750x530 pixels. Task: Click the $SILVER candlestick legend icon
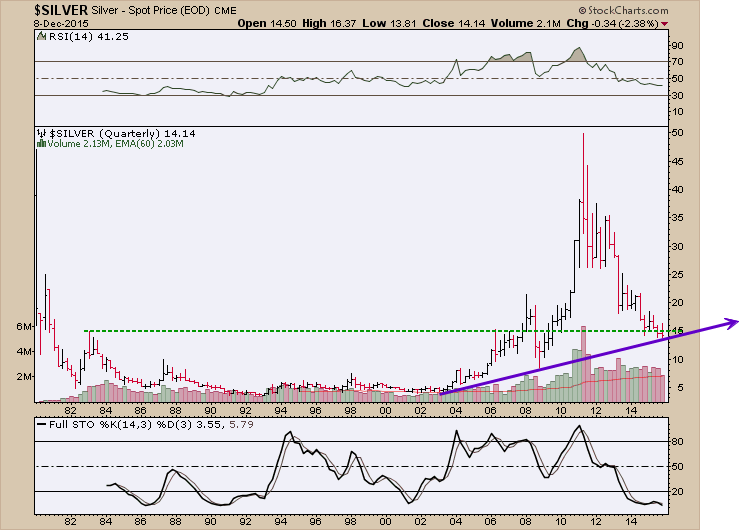coord(41,132)
